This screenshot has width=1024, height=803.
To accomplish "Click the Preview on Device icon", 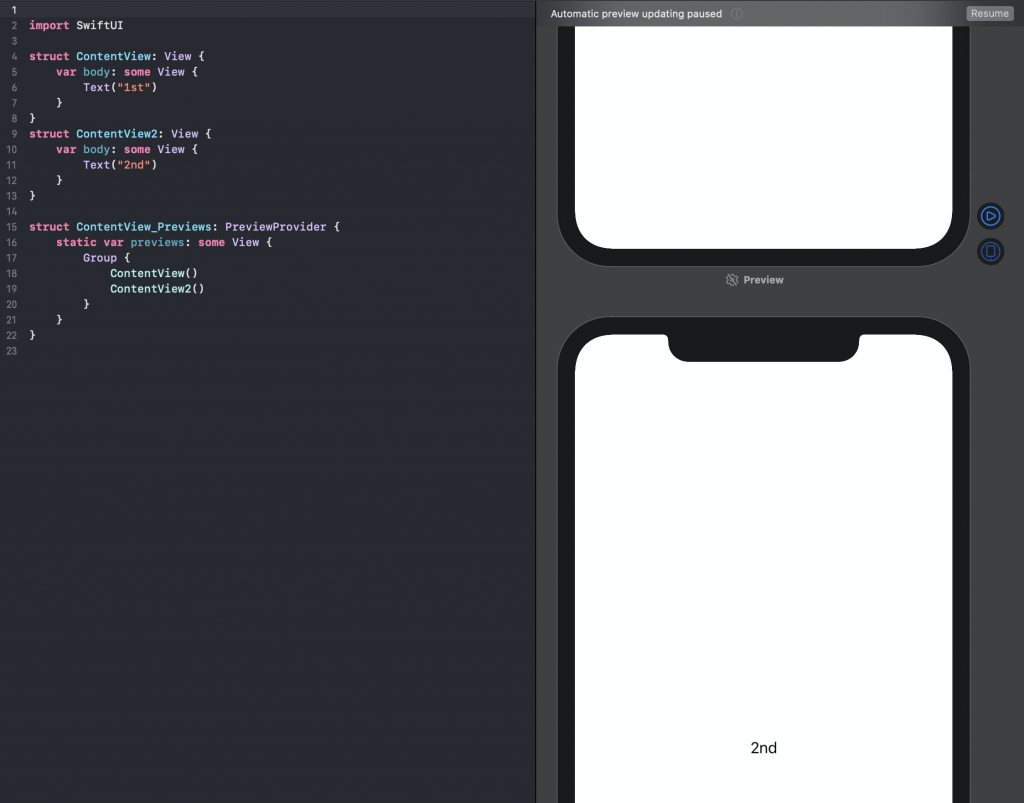I will click(990, 251).
